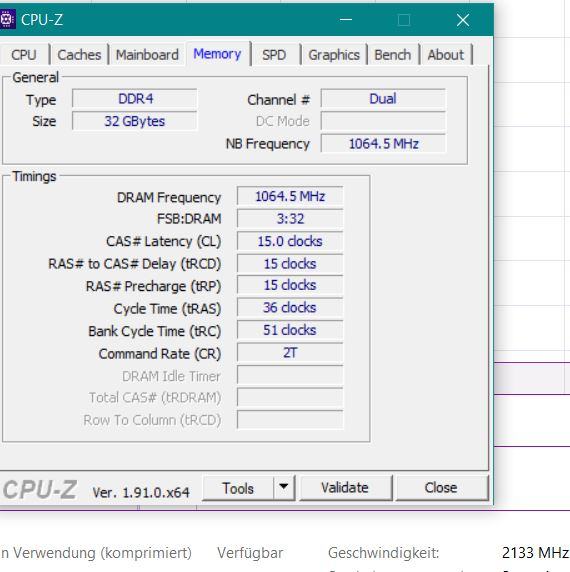Click the Validate button

pos(345,488)
